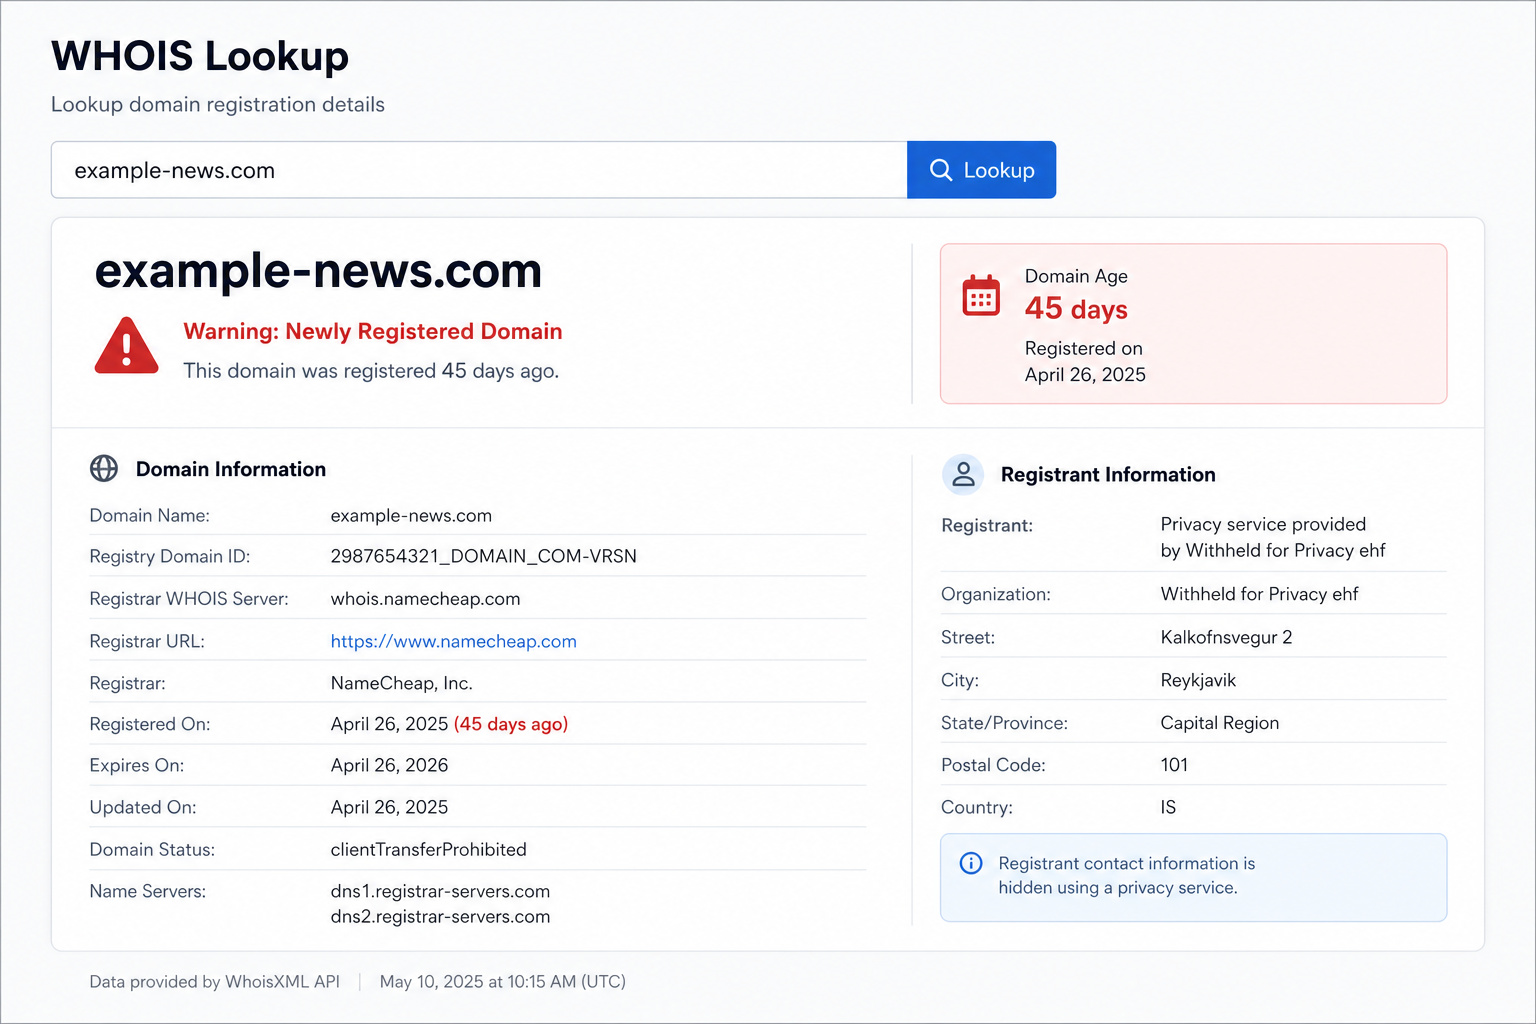Viewport: 1536px width, 1024px height.
Task: Click 'This domain was registered 45 days ago.' text
Action: click(x=371, y=371)
